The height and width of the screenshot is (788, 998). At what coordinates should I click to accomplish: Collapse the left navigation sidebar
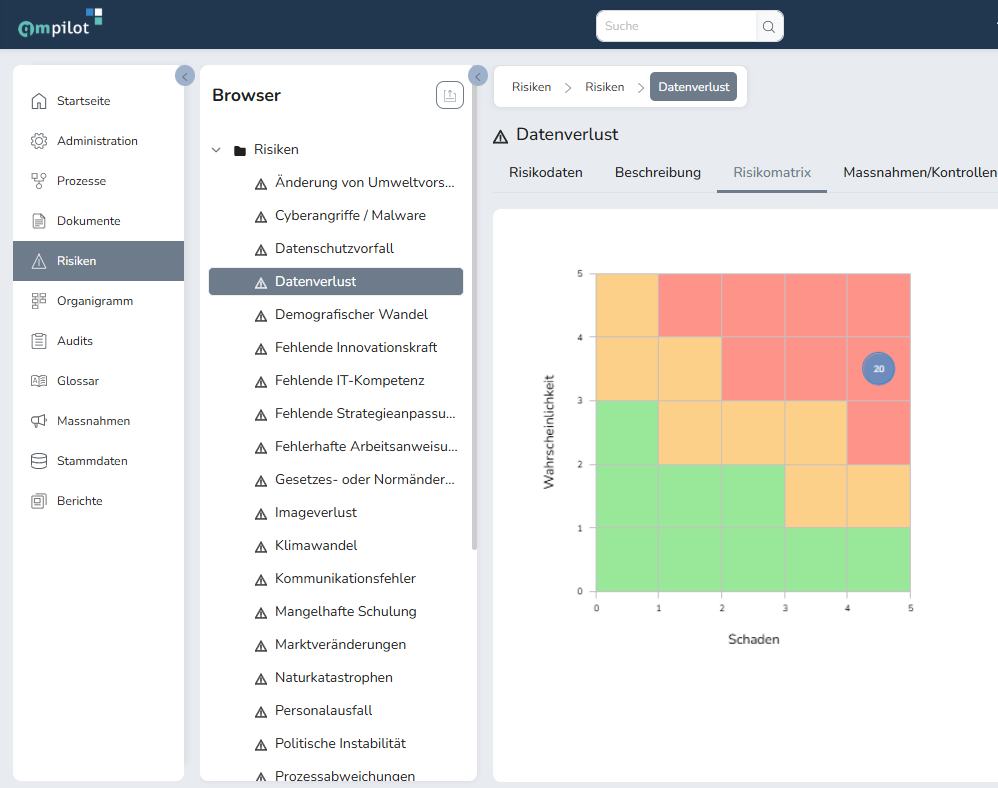point(185,76)
